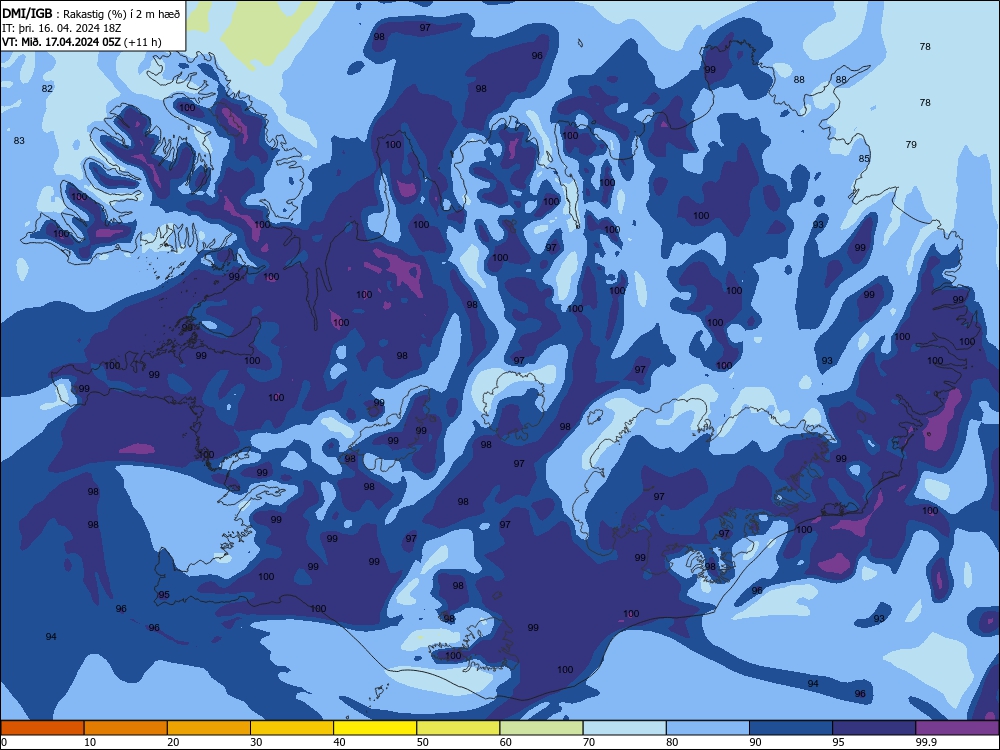
Task: Select the "IT: þri. 16. 04. 2024 18Z" line
Action: tap(61, 28)
